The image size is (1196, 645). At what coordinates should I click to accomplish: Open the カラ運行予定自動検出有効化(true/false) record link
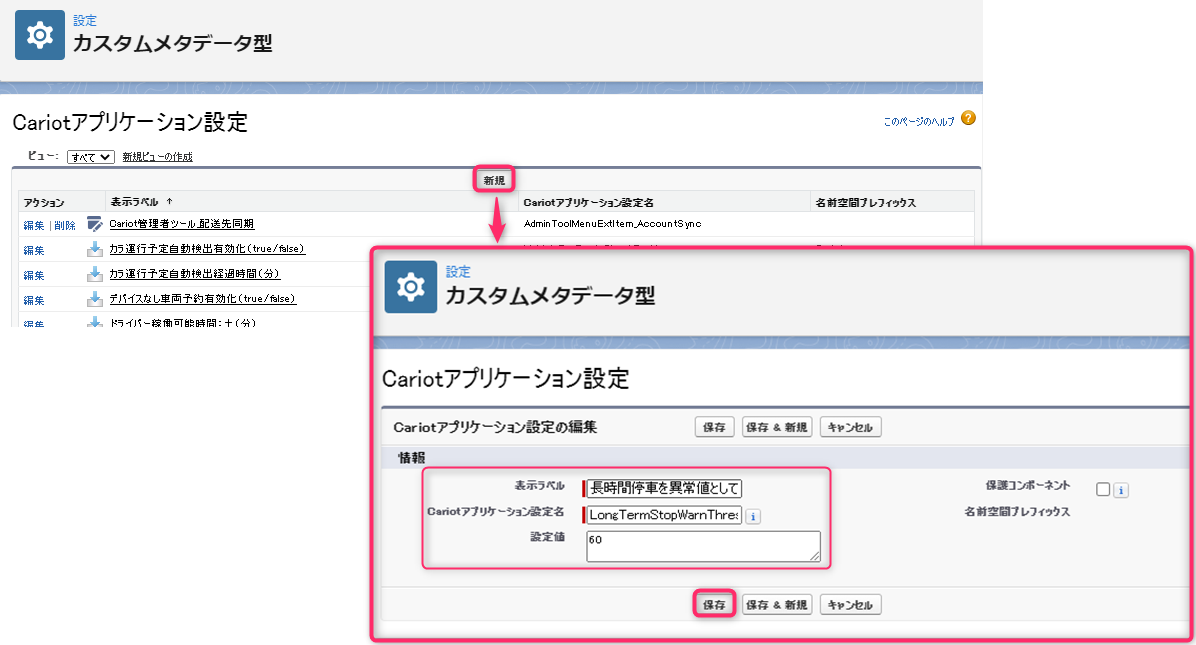pos(207,249)
